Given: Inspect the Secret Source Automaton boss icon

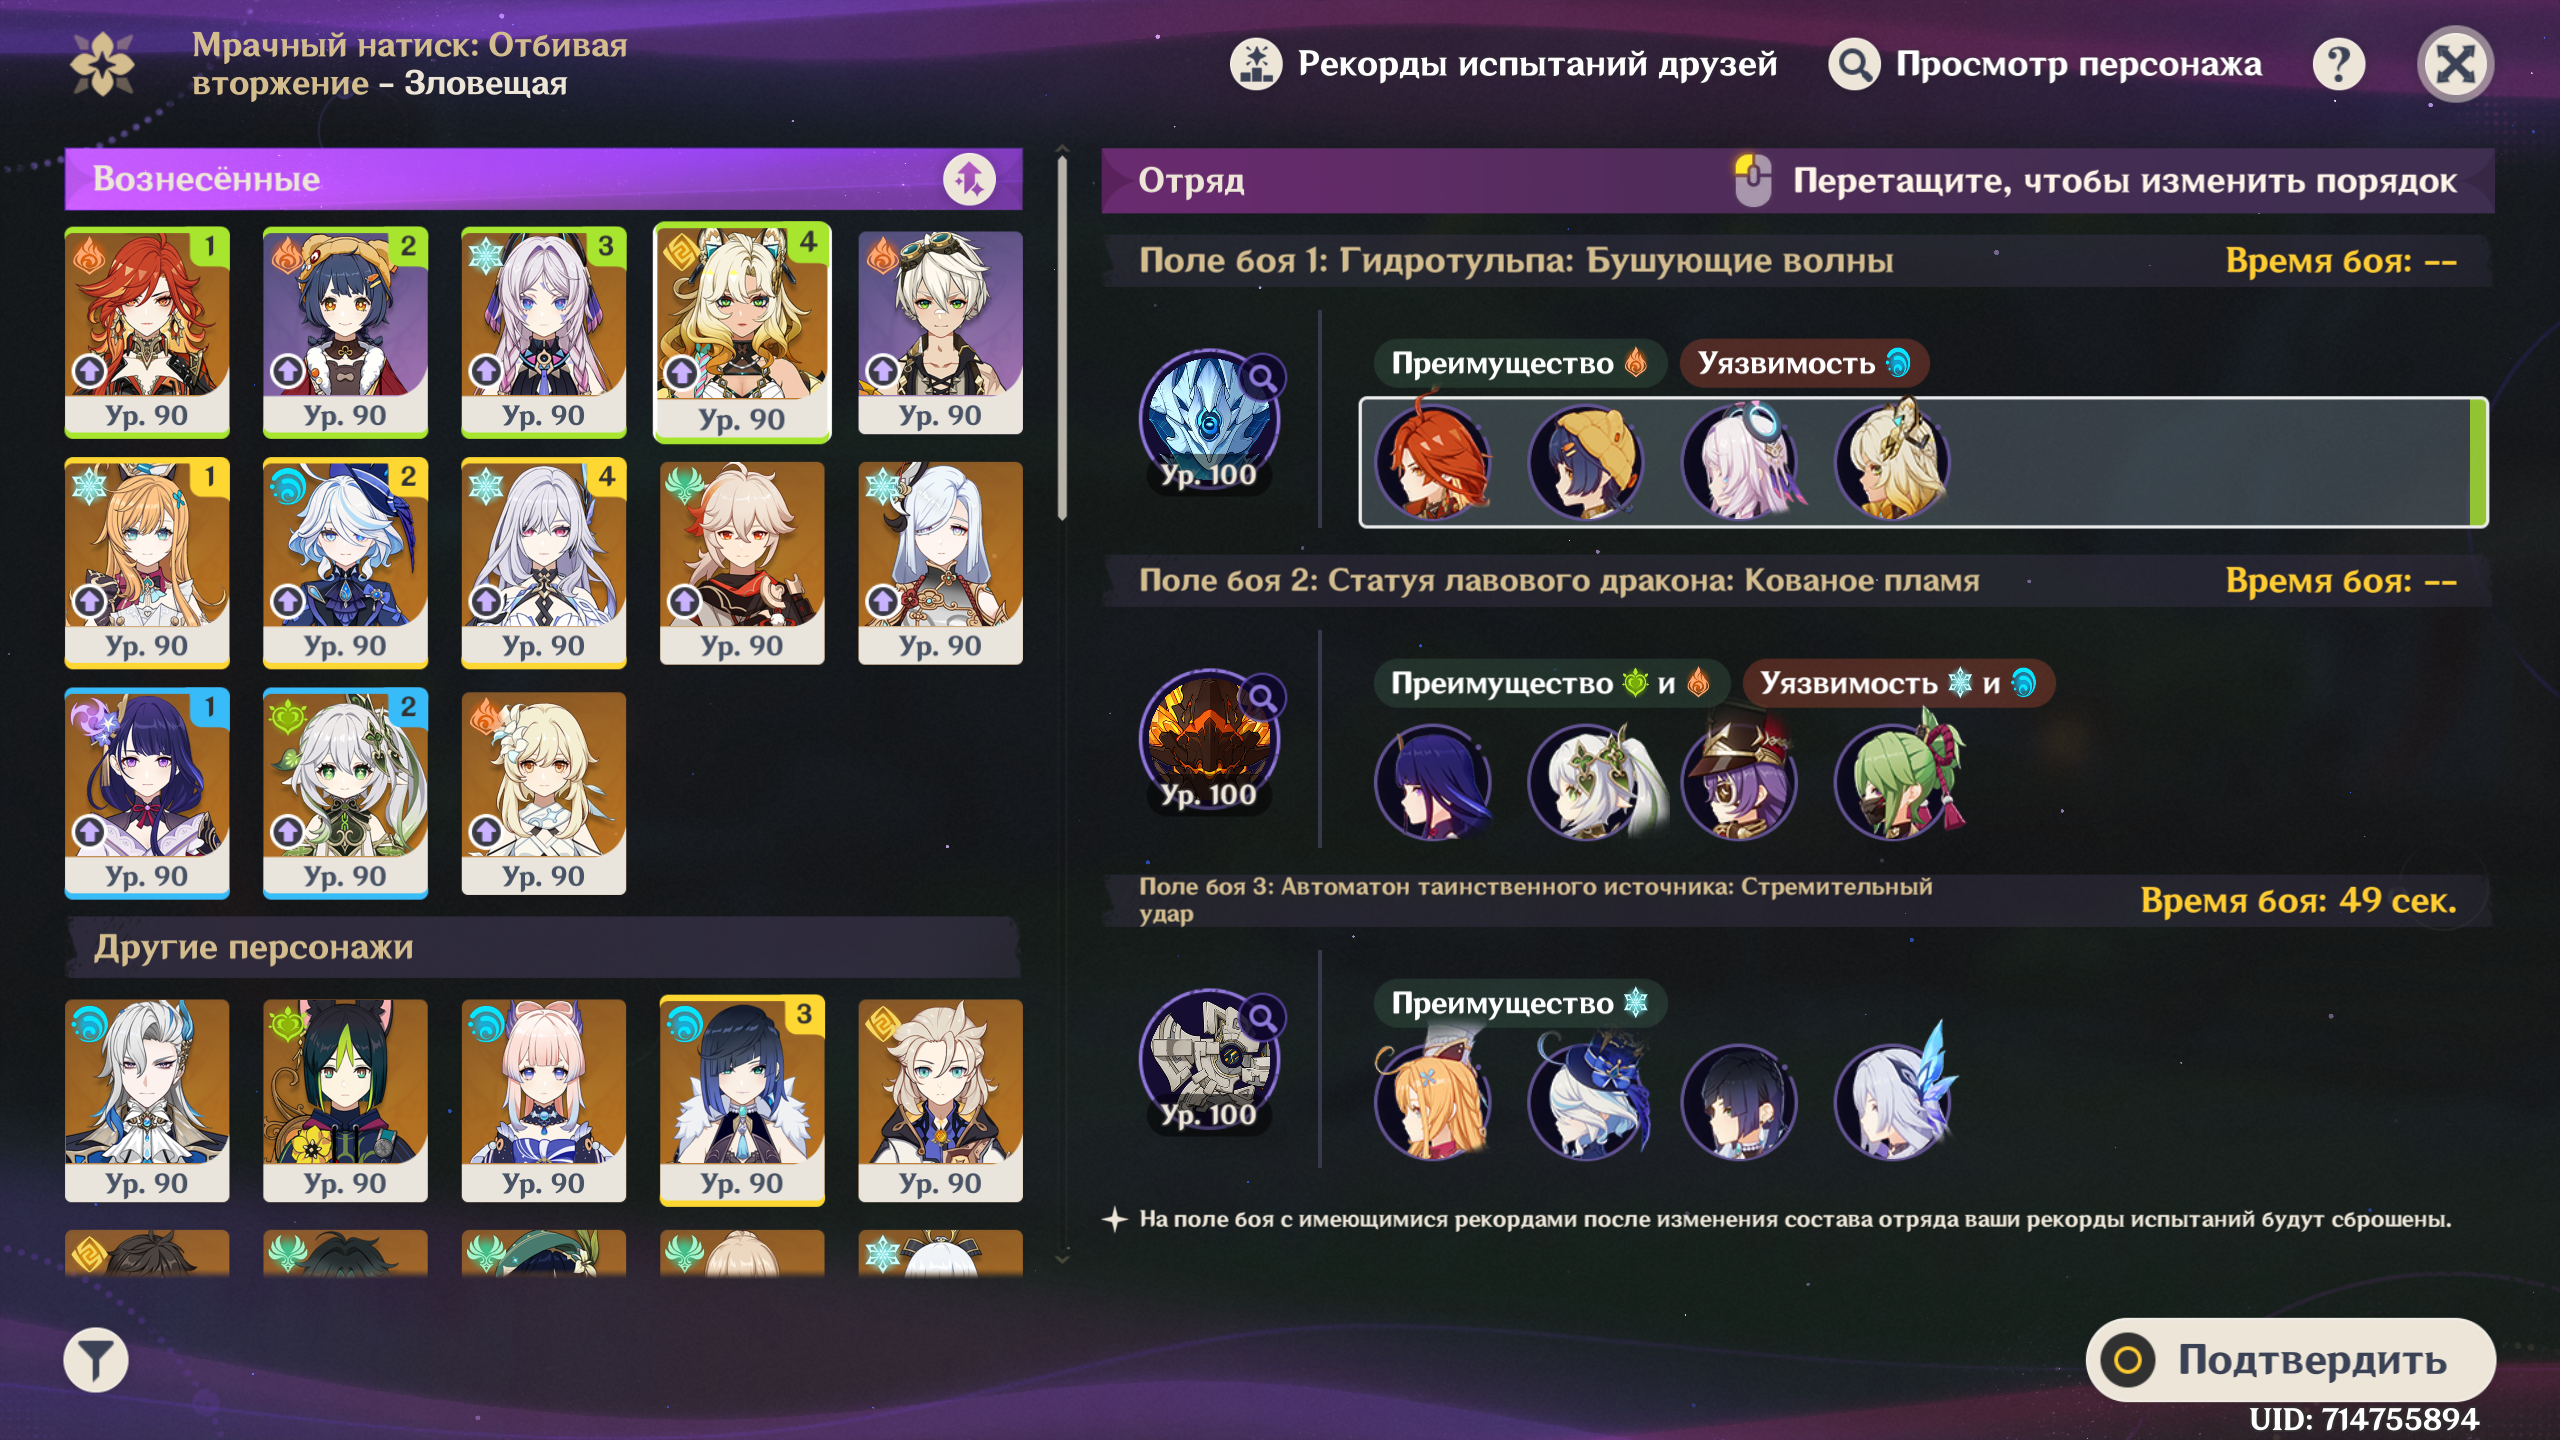Looking at the screenshot, I should click(1209, 1058).
